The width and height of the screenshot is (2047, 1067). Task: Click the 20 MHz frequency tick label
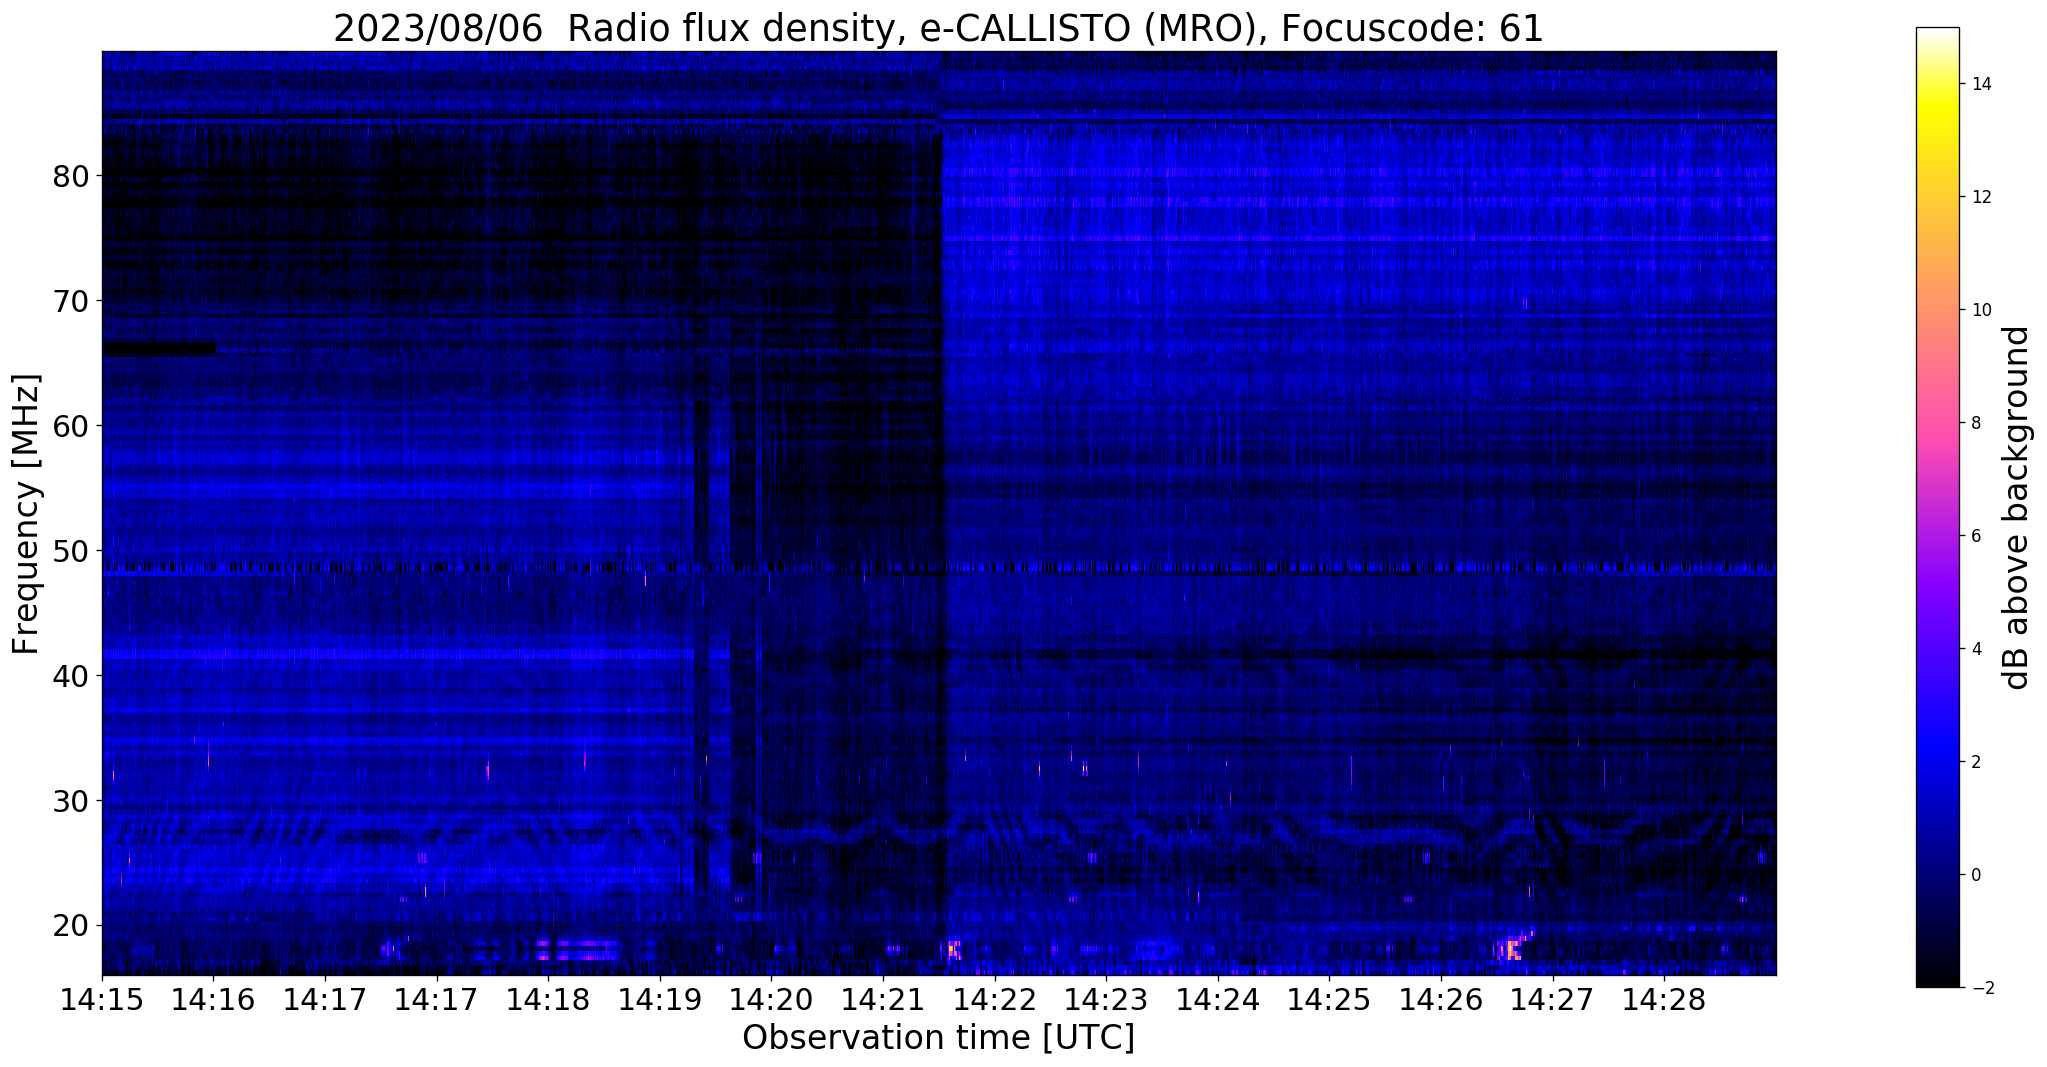(x=71, y=926)
